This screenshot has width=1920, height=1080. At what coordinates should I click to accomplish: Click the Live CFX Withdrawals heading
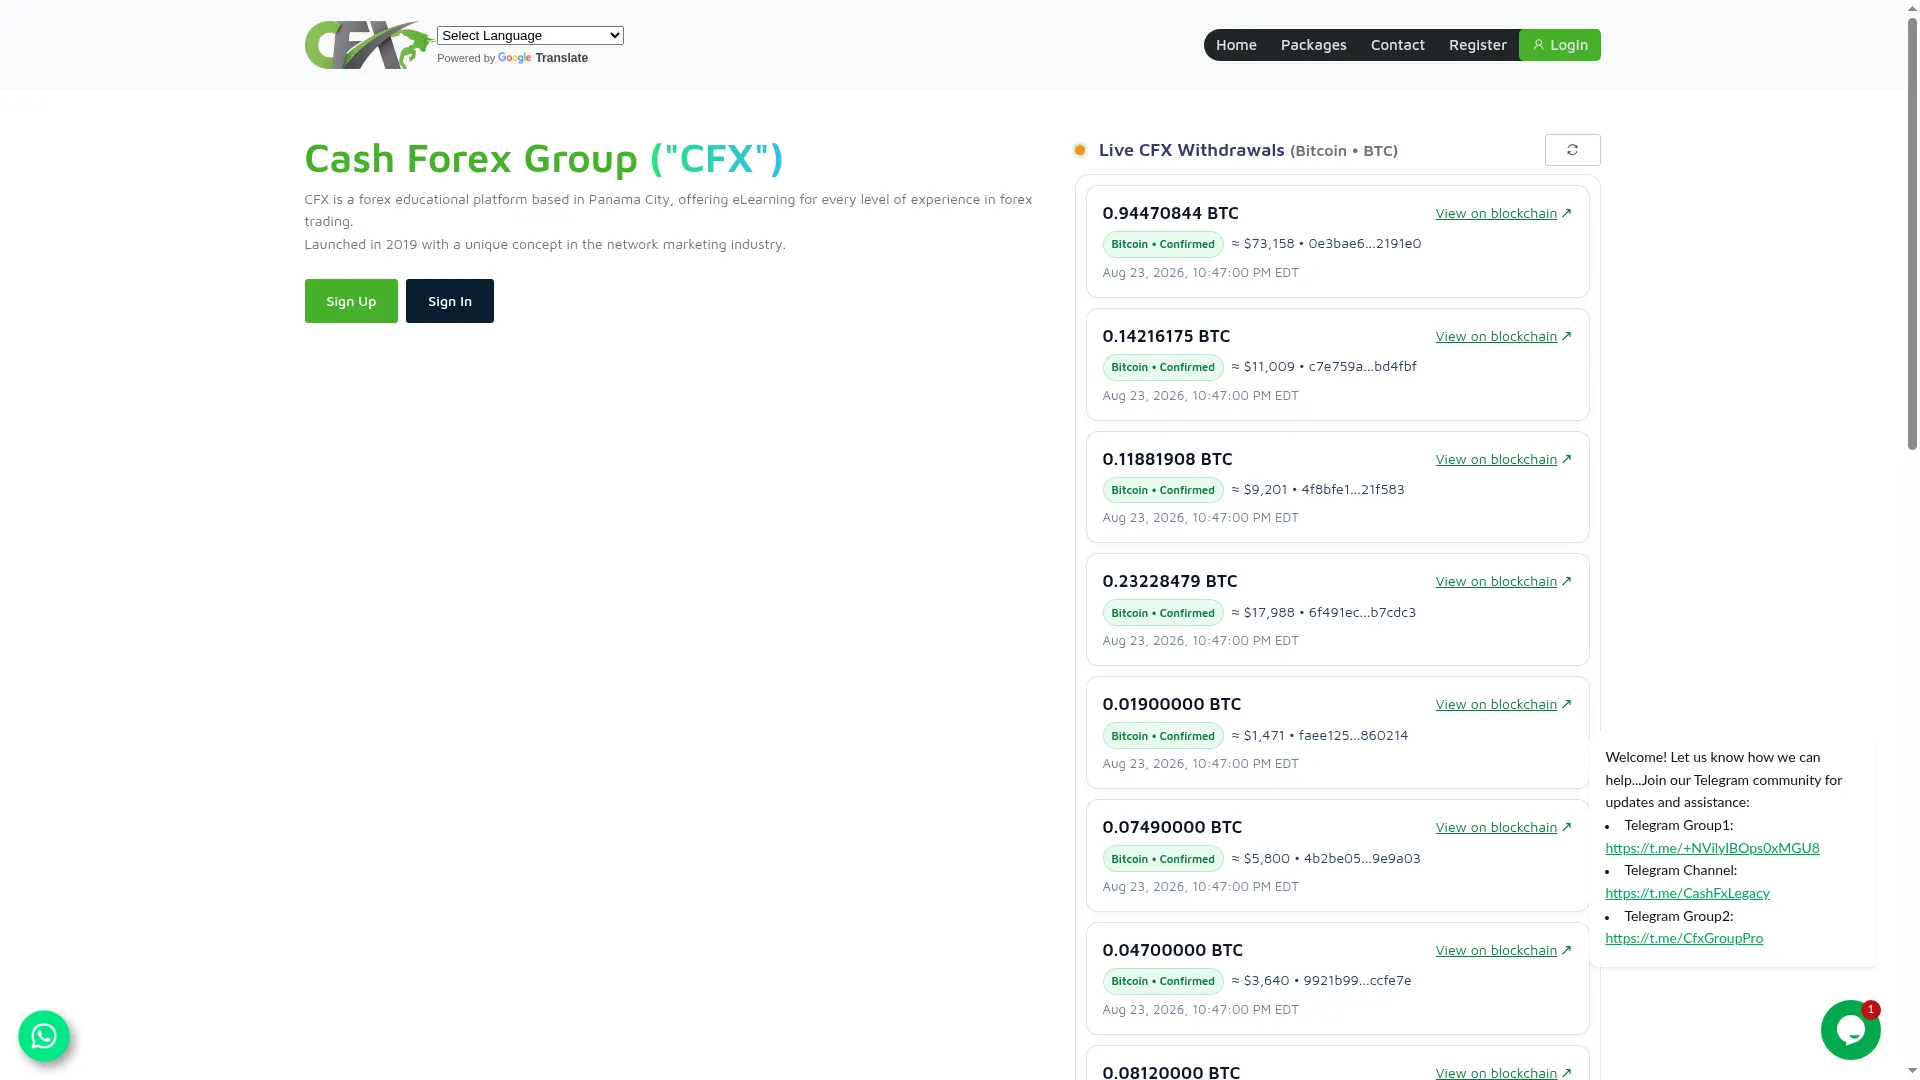[1248, 150]
